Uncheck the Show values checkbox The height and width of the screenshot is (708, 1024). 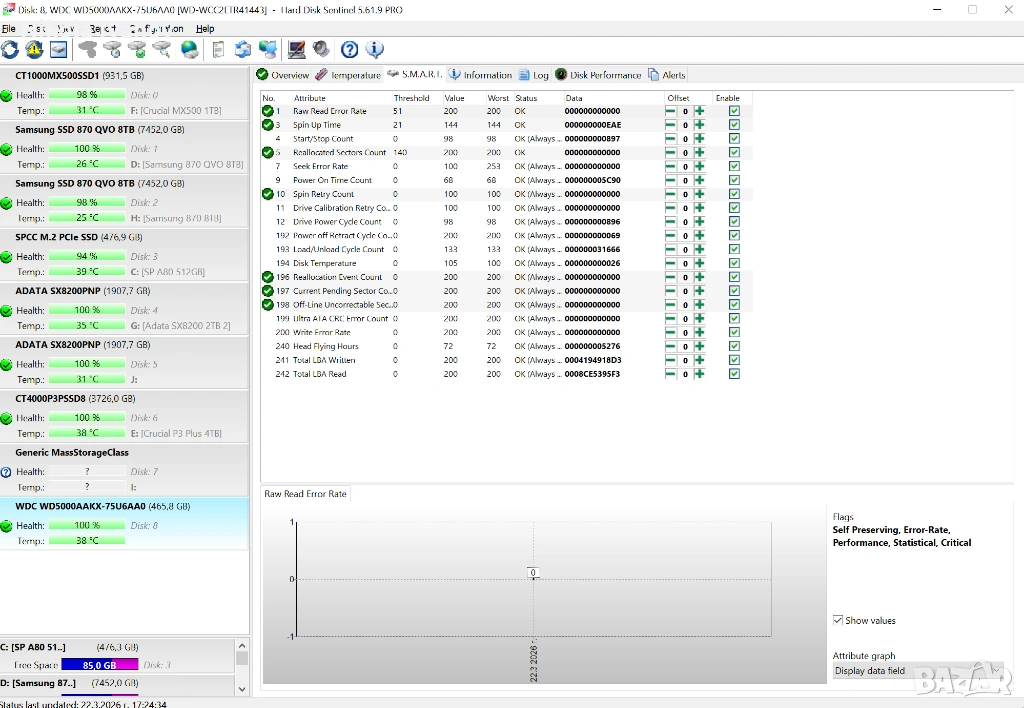(x=838, y=620)
